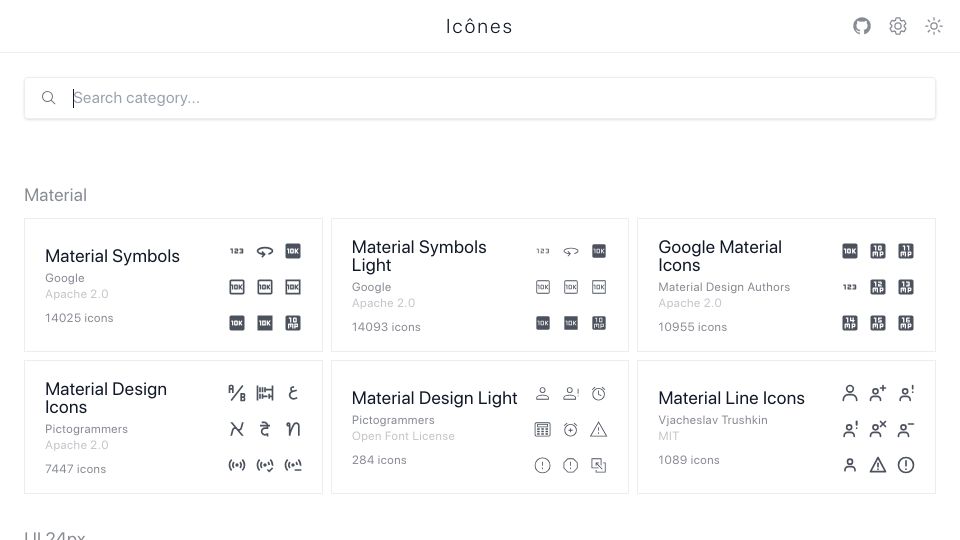Click the A/B icon in Material Design Icons

tap(237, 393)
